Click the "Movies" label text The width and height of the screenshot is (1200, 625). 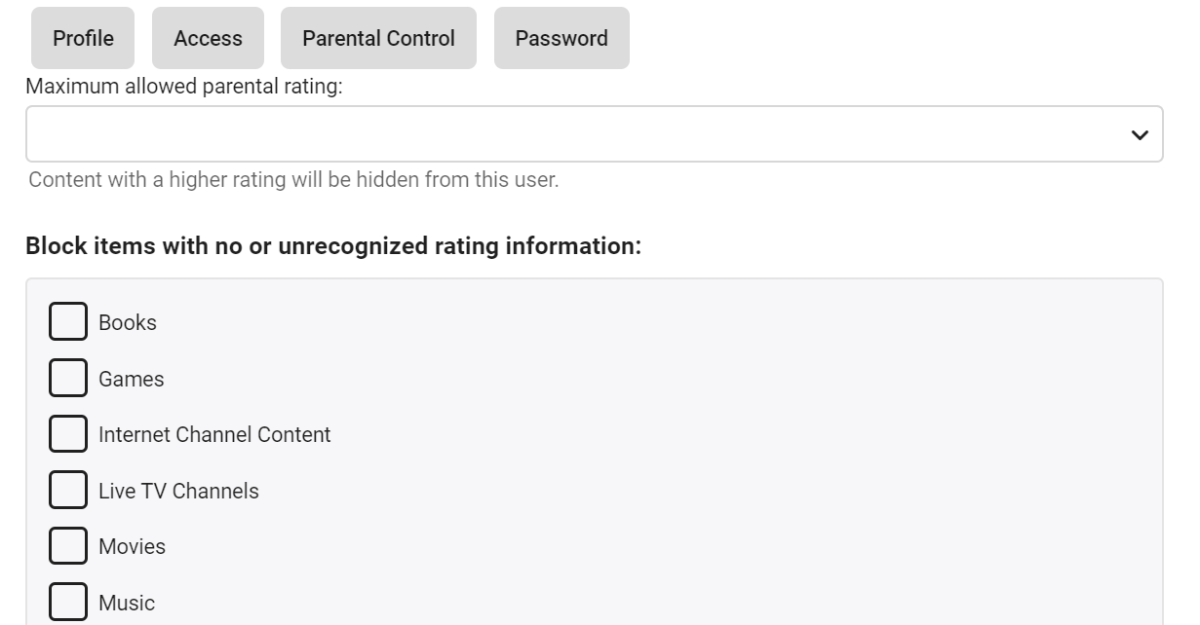coord(132,547)
